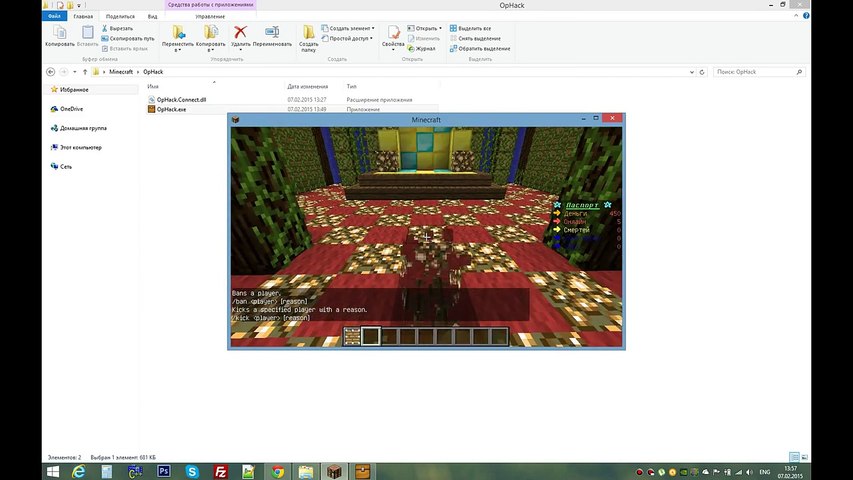Click Скопировать путь (copy path)

[128, 39]
